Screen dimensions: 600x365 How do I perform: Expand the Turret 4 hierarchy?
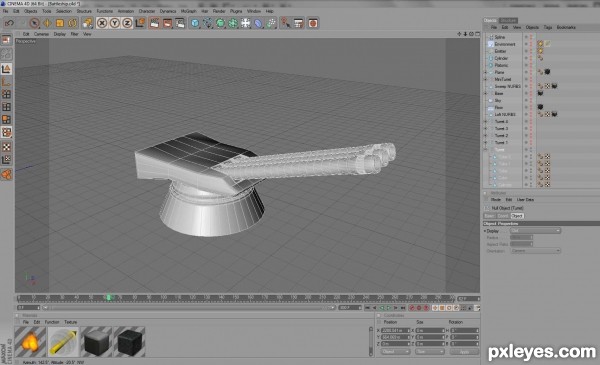[x=486, y=121]
